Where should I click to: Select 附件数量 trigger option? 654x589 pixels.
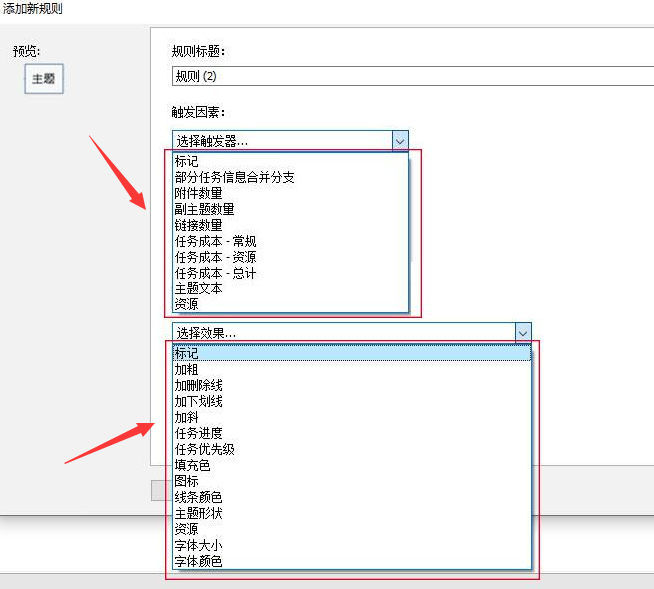[x=290, y=193]
